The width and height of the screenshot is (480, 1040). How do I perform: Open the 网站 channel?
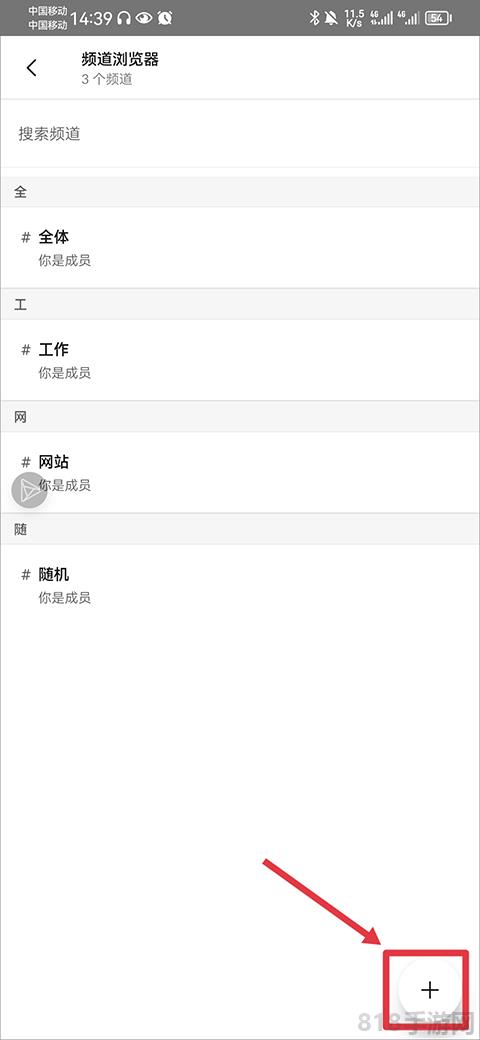click(240, 472)
